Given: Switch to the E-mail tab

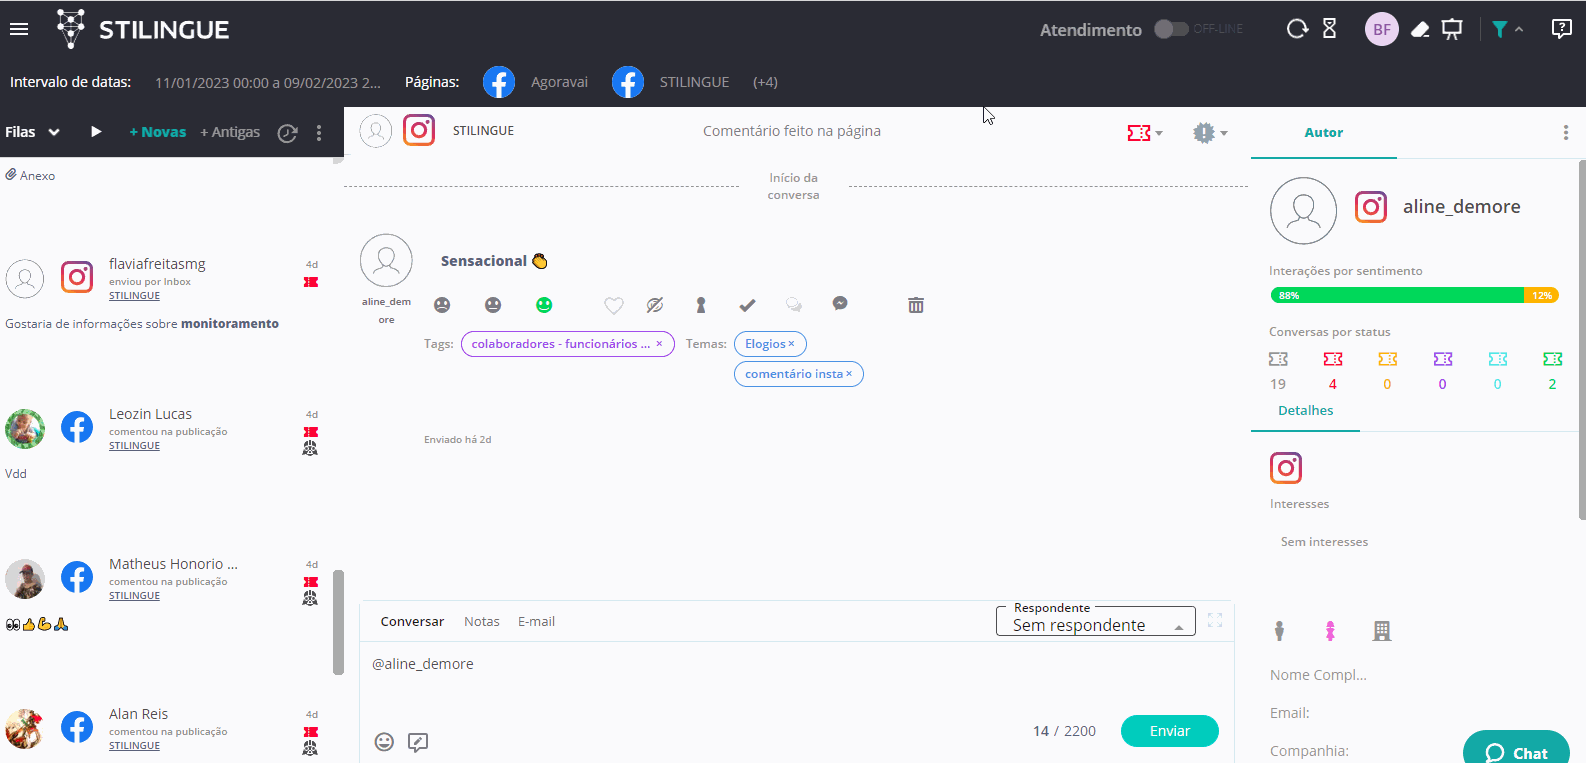Looking at the screenshot, I should pyautogui.click(x=536, y=622).
